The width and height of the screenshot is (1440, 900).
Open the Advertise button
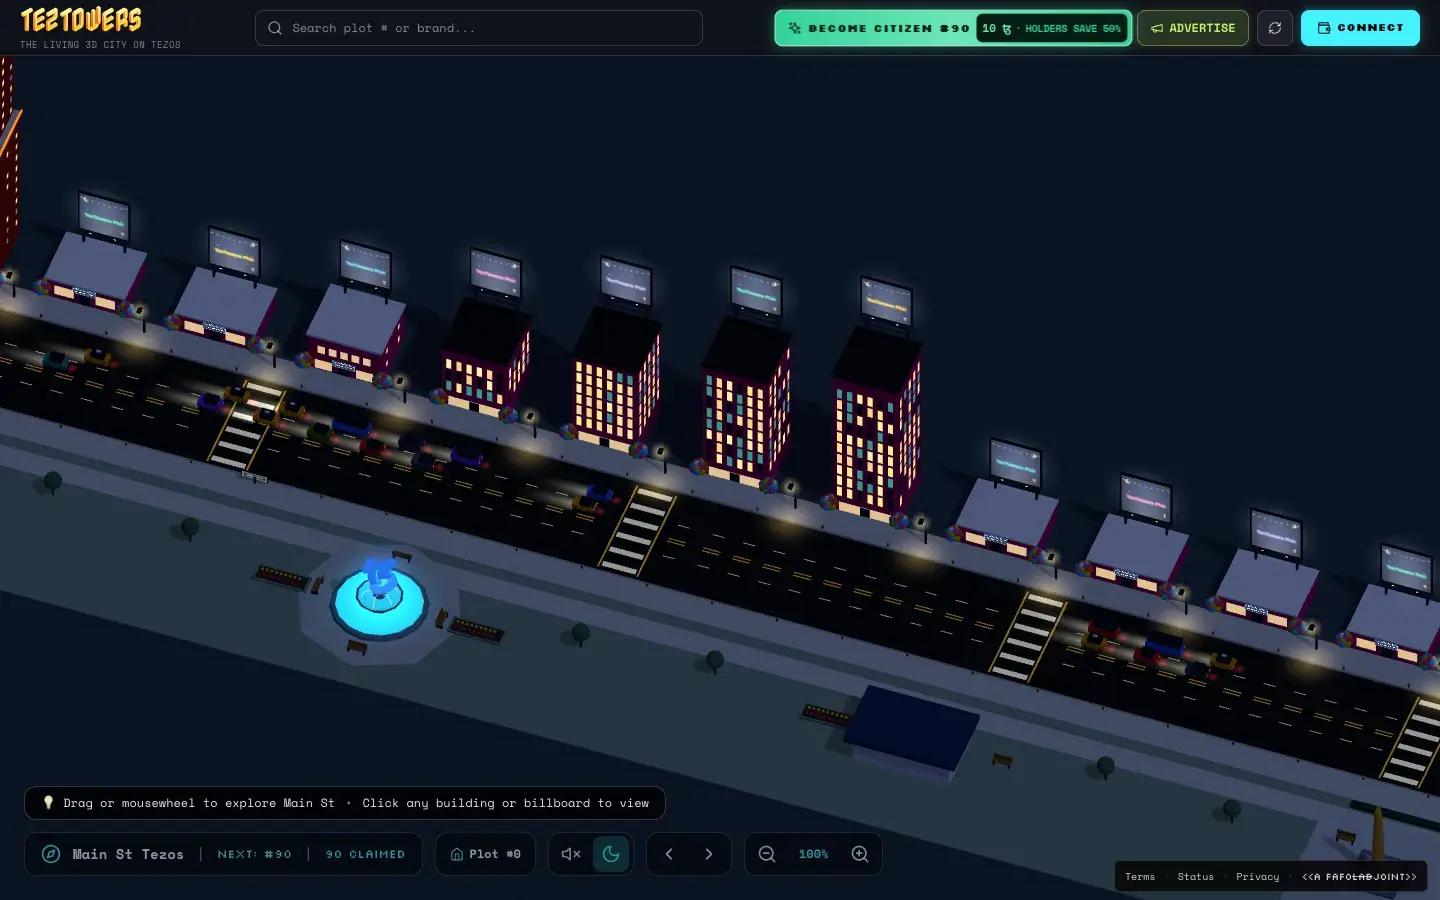tap(1193, 28)
